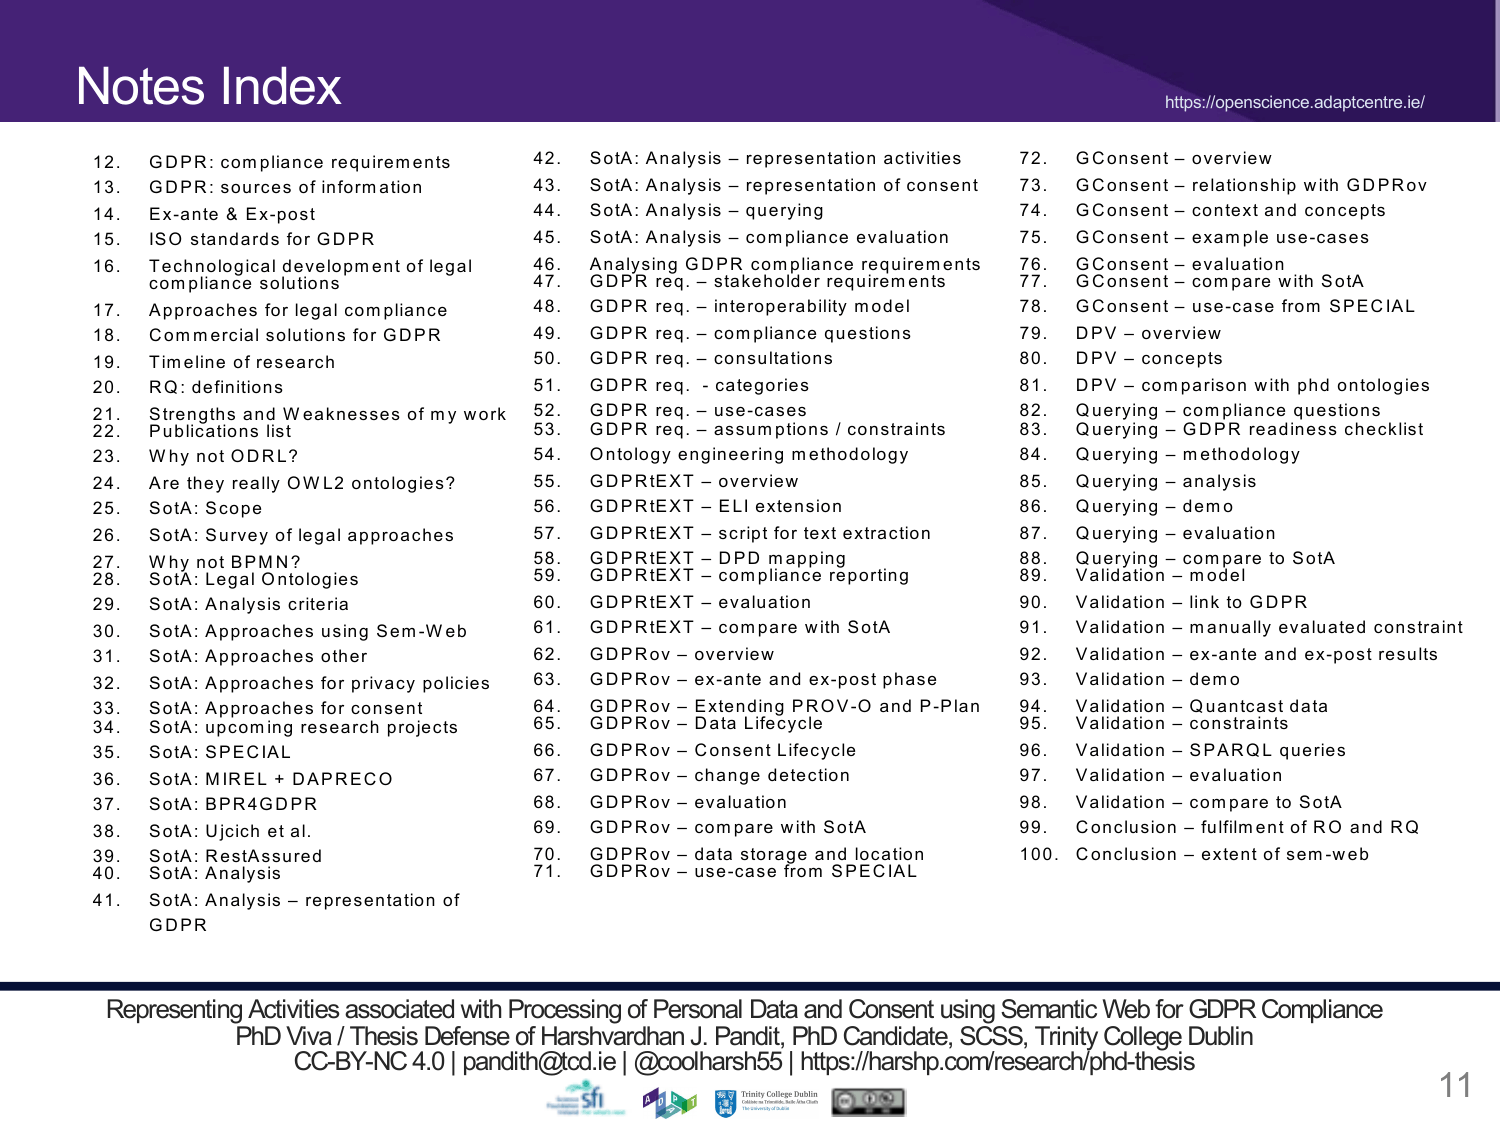This screenshot has width=1500, height=1125.
Task: Open the 'SotA: Ujcich et al.' entry
Action: (x=230, y=831)
